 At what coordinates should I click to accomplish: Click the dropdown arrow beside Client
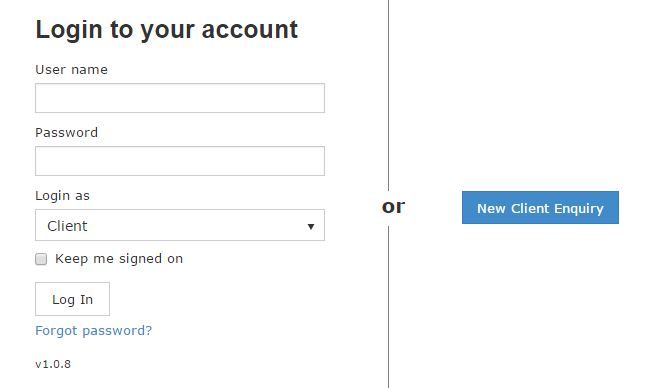(310, 226)
